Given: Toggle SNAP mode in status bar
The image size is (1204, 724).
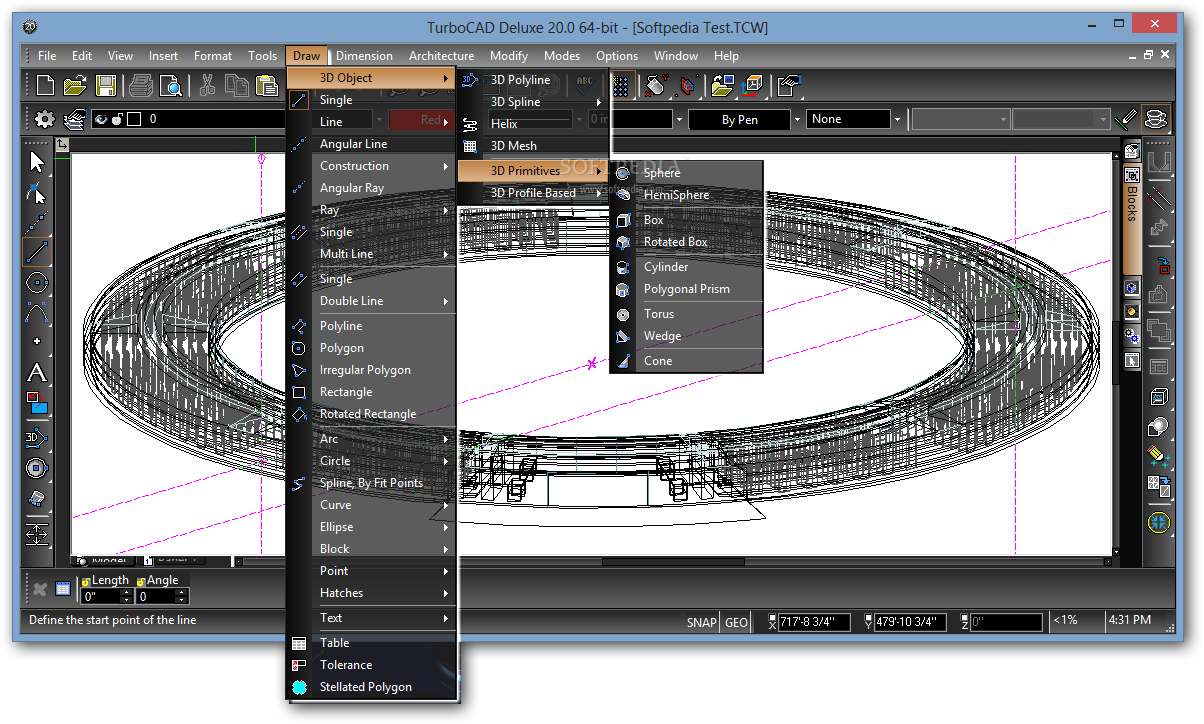Looking at the screenshot, I should pyautogui.click(x=701, y=622).
